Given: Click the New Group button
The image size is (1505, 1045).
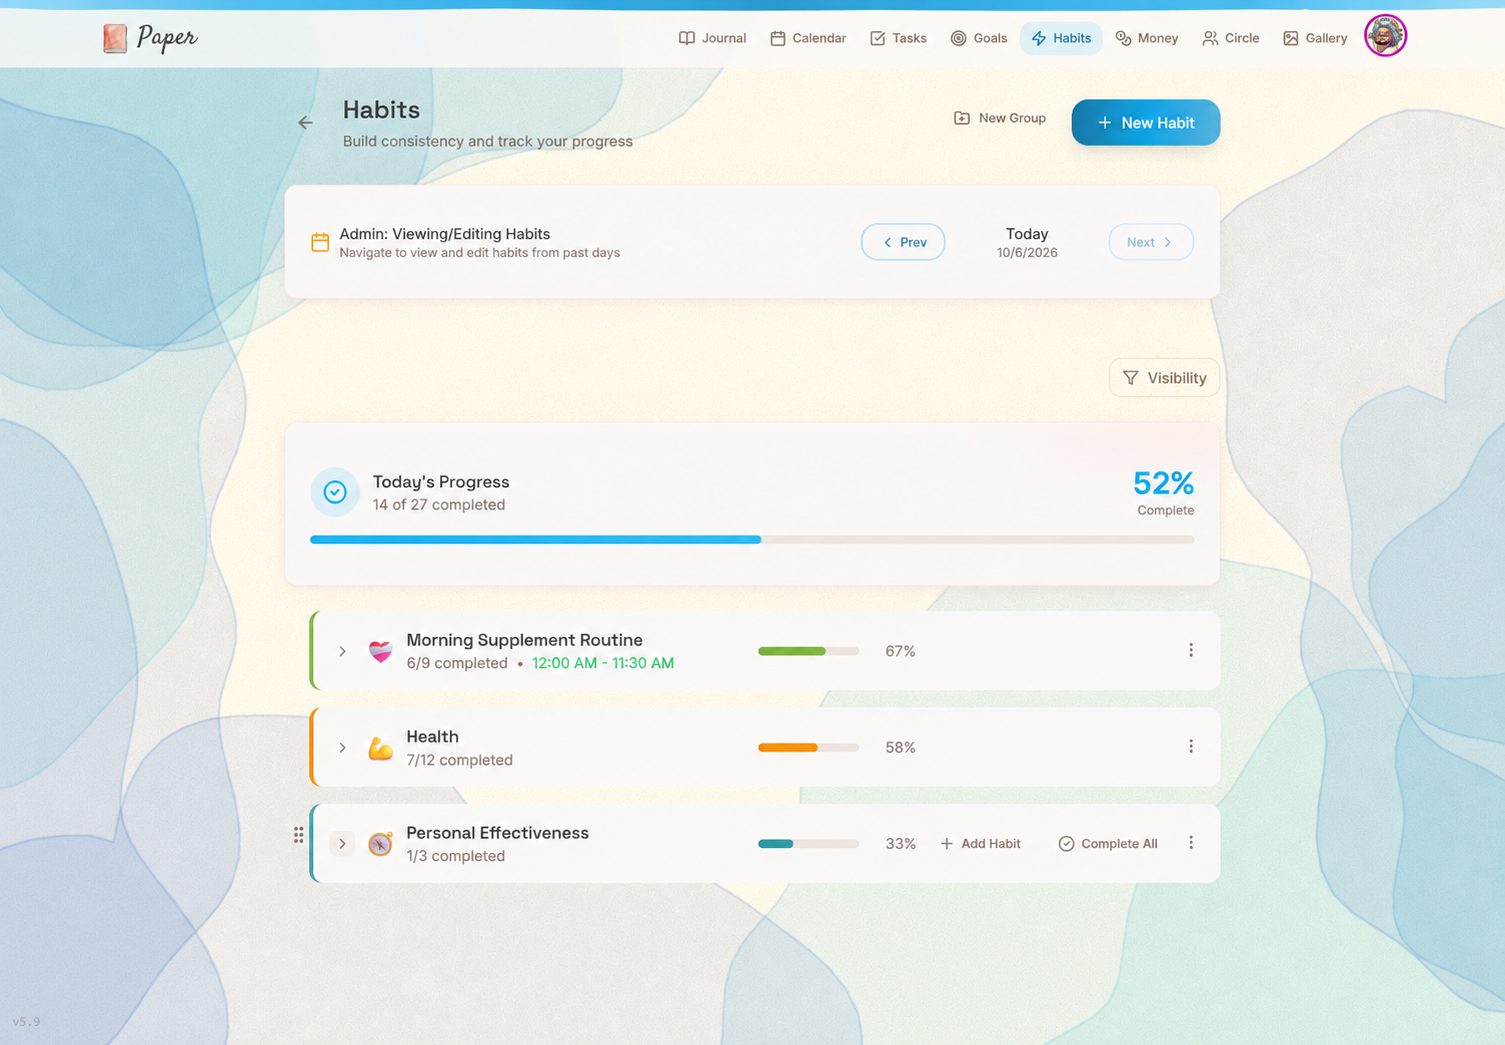Looking at the screenshot, I should 1000,118.
